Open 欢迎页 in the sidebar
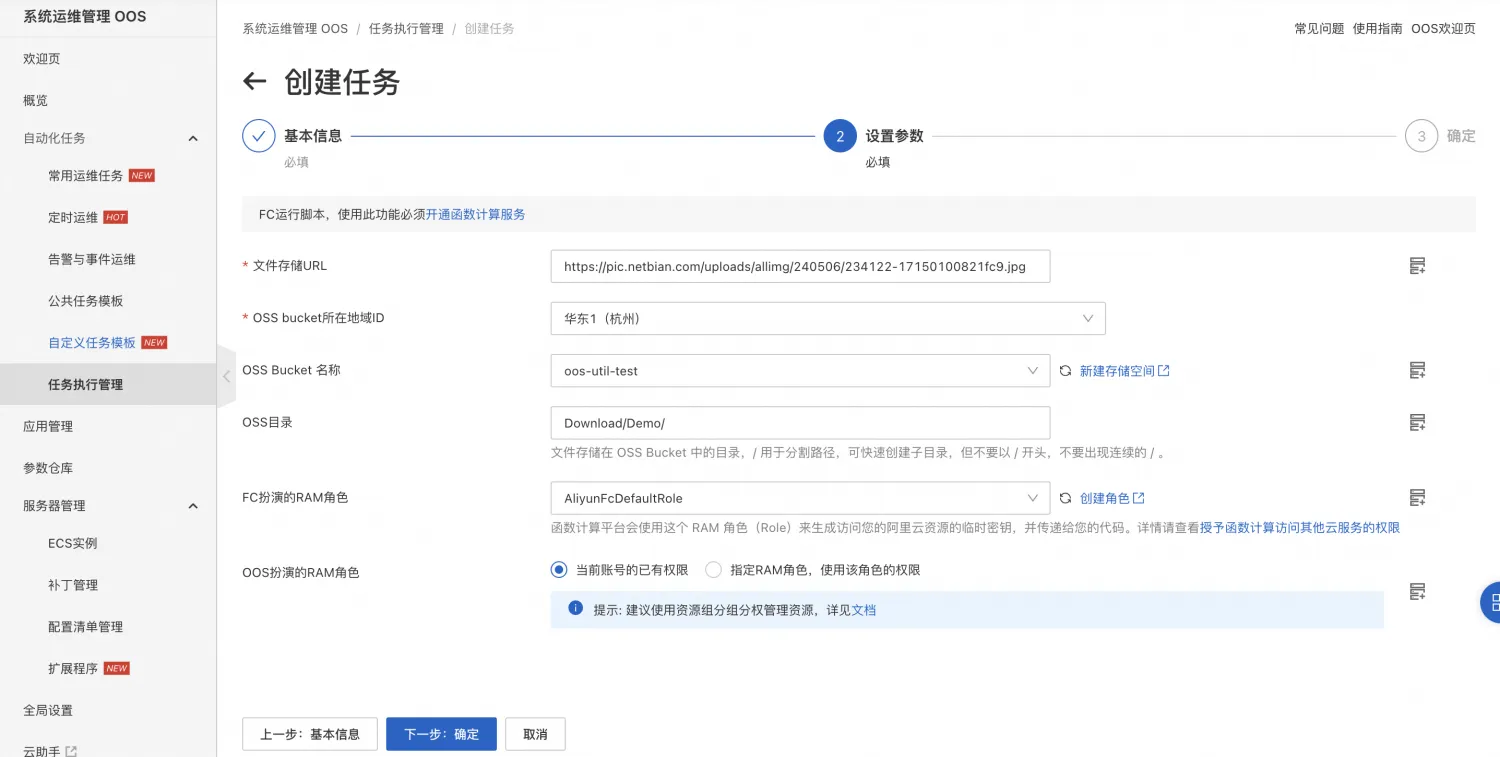 (42, 59)
